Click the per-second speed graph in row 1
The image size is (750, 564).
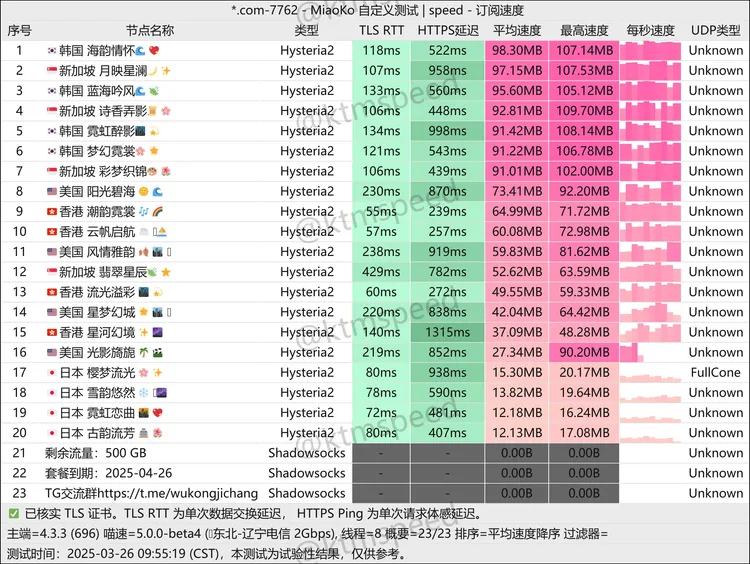pyautogui.click(x=650, y=50)
